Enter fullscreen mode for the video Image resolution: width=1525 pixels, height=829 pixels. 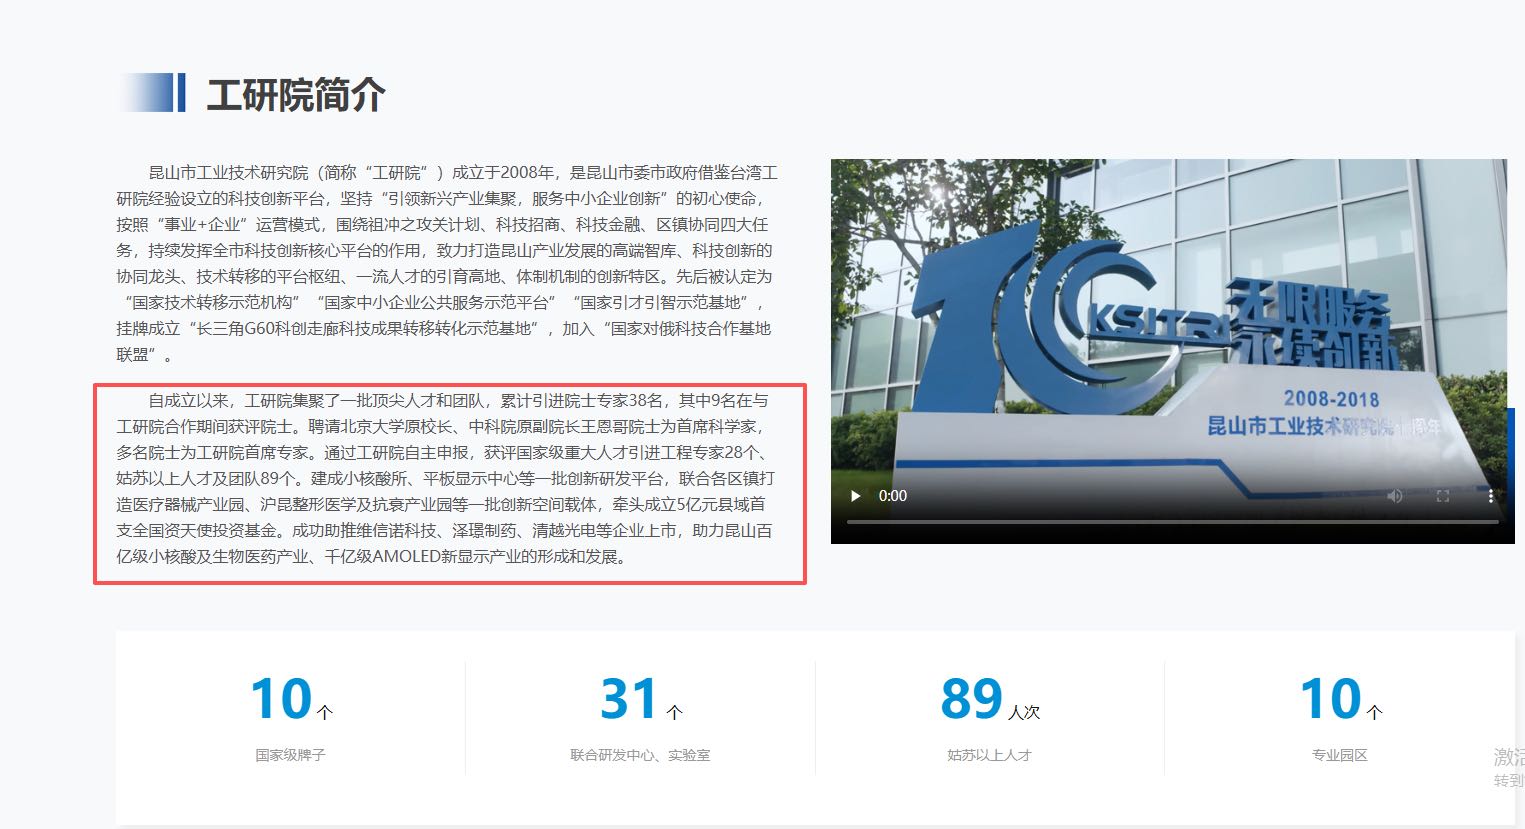point(1442,496)
